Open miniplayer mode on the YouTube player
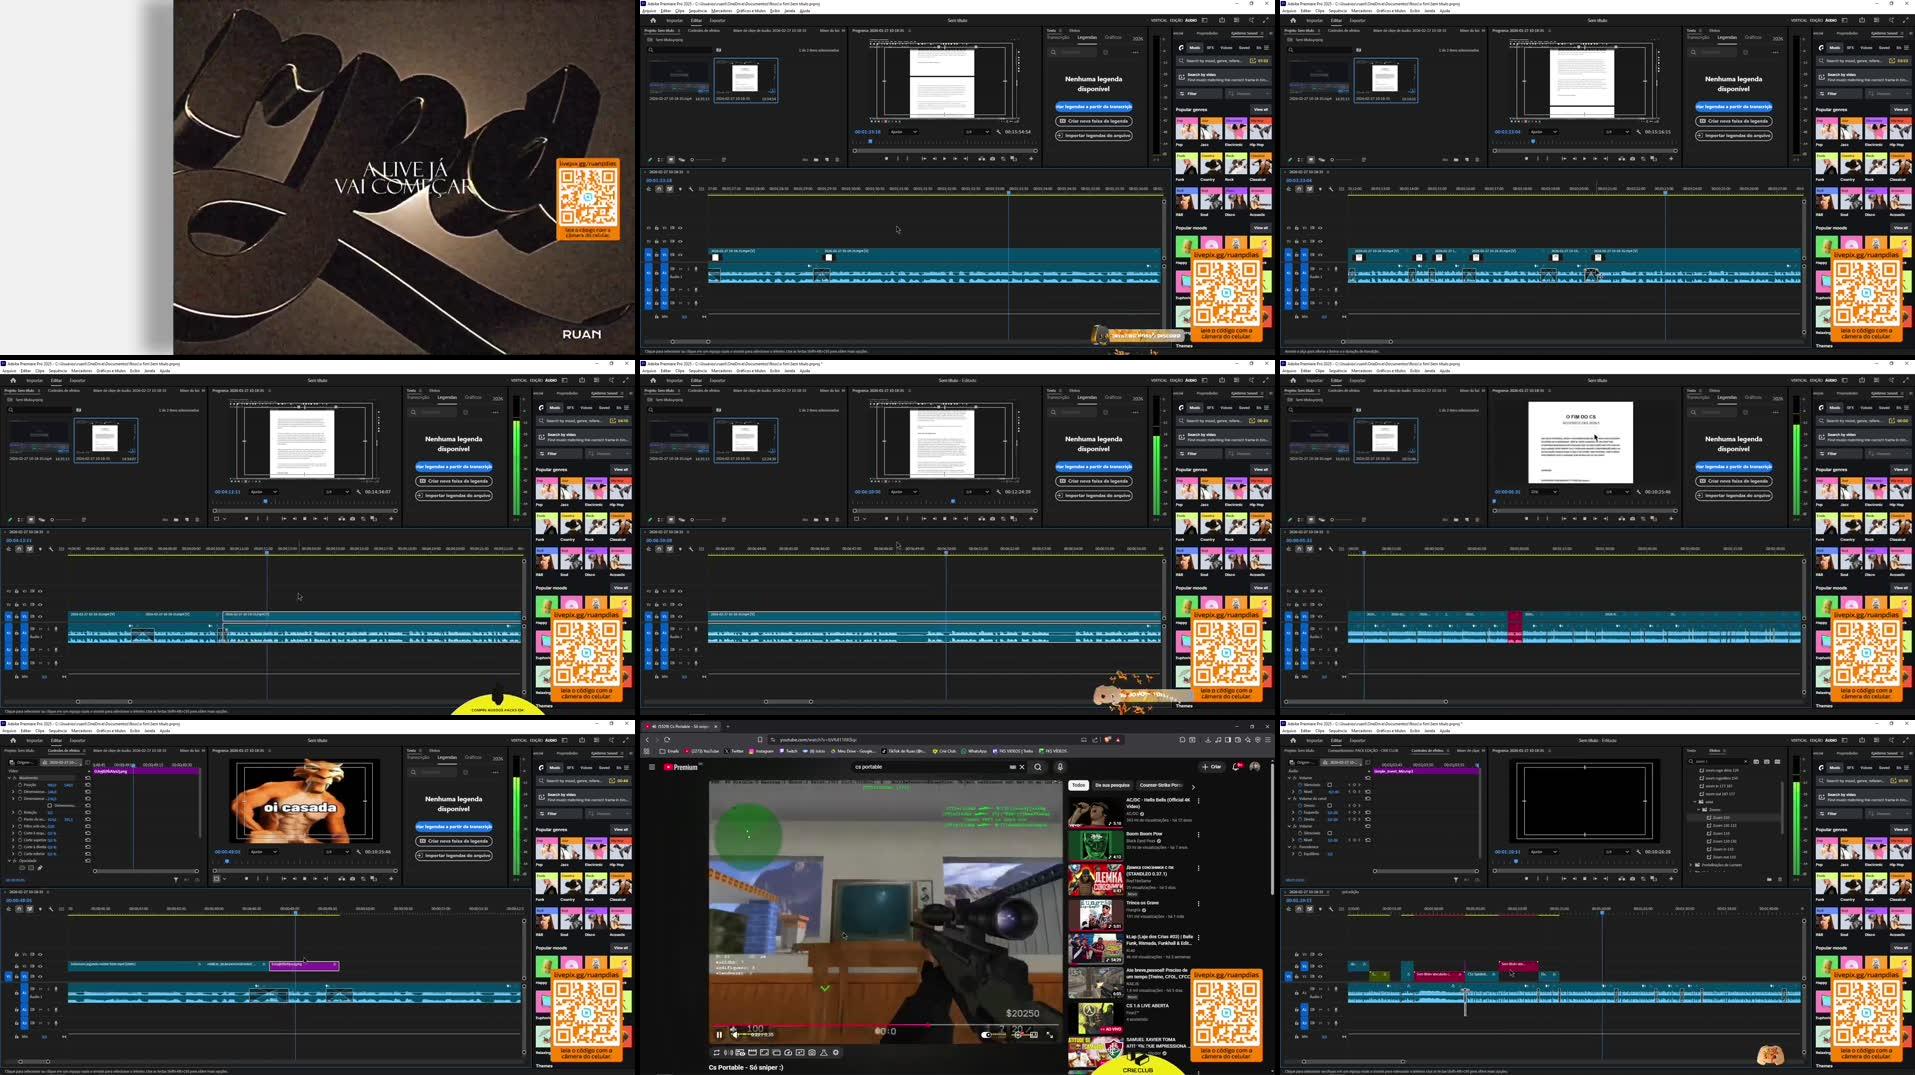 1034,1035
